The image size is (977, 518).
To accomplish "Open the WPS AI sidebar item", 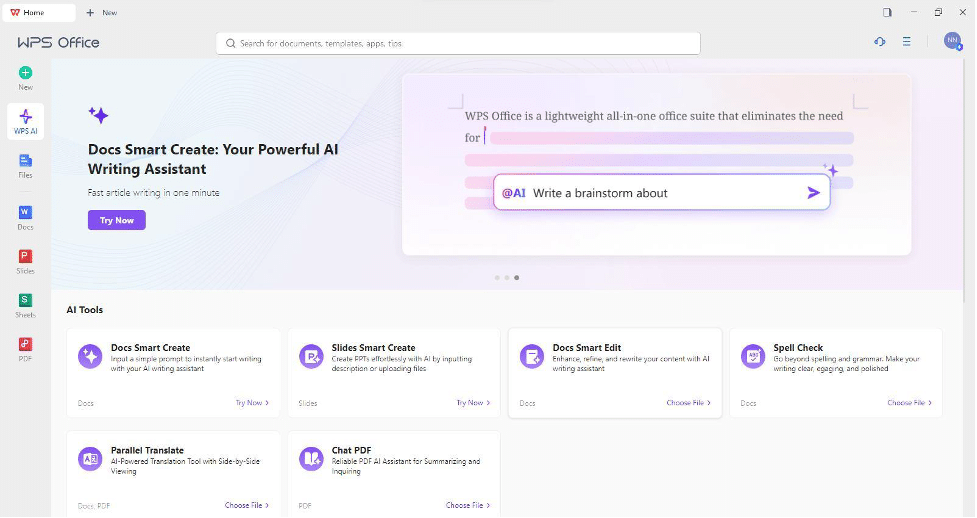I will tap(26, 122).
